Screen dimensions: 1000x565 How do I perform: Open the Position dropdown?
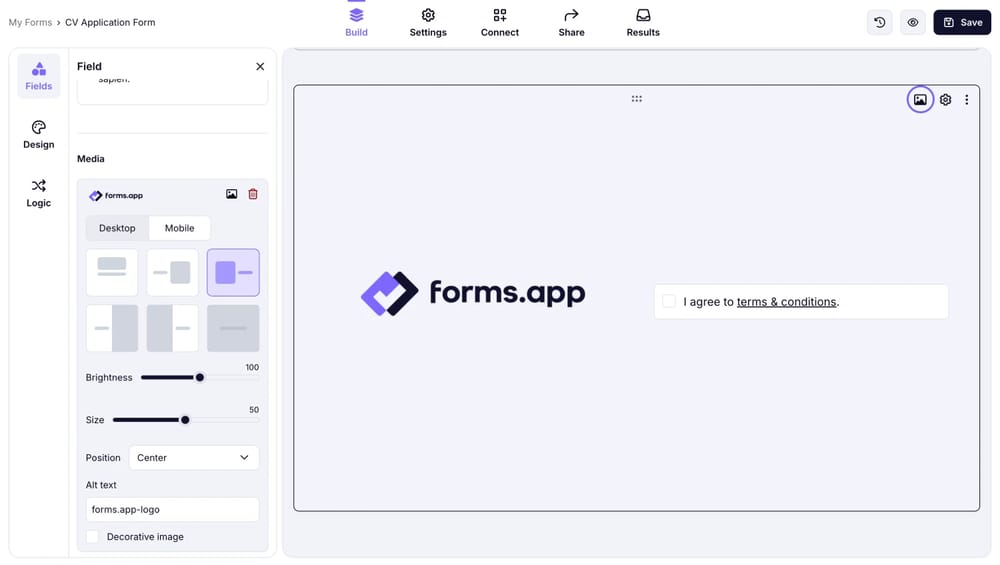pyautogui.click(x=194, y=457)
